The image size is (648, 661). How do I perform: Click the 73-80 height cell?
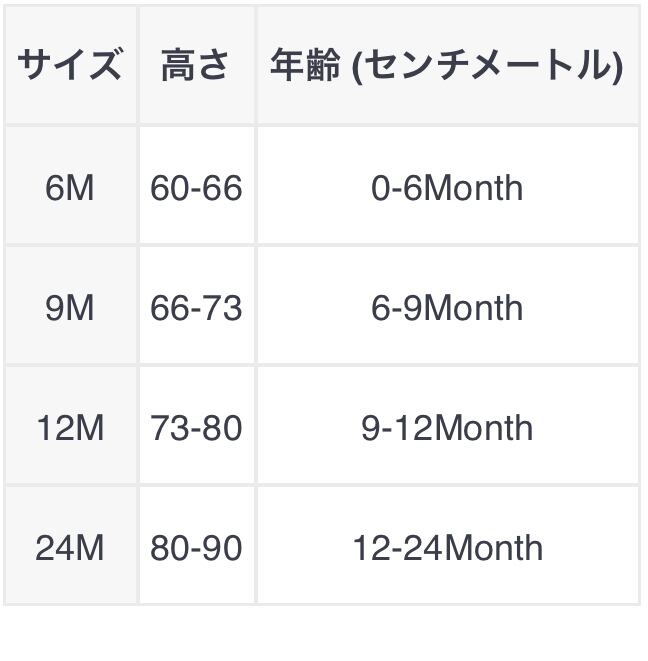[x=196, y=428]
